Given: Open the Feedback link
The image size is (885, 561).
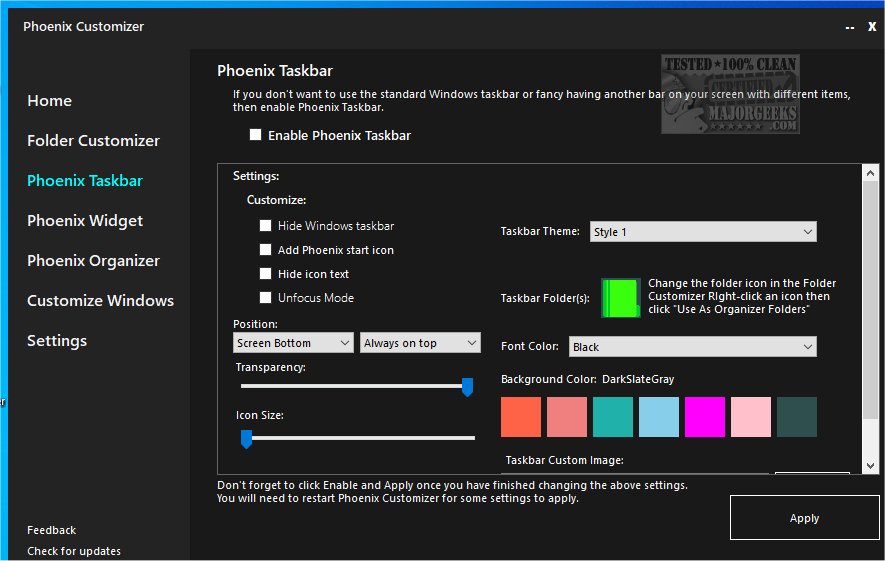Looking at the screenshot, I should [x=52, y=530].
